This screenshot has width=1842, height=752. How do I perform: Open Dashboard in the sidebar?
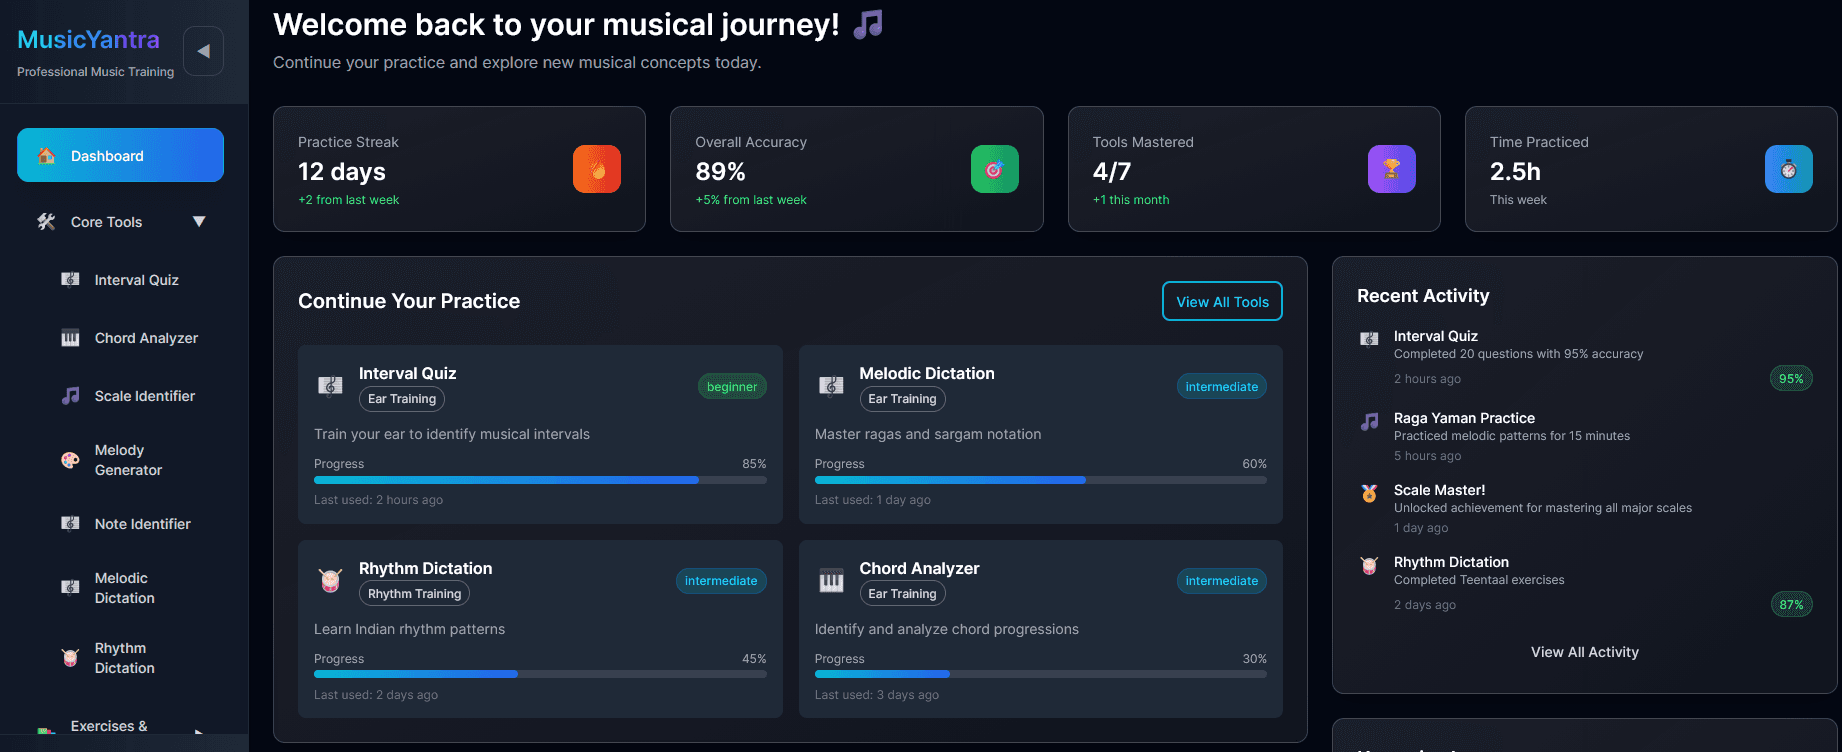tap(120, 155)
